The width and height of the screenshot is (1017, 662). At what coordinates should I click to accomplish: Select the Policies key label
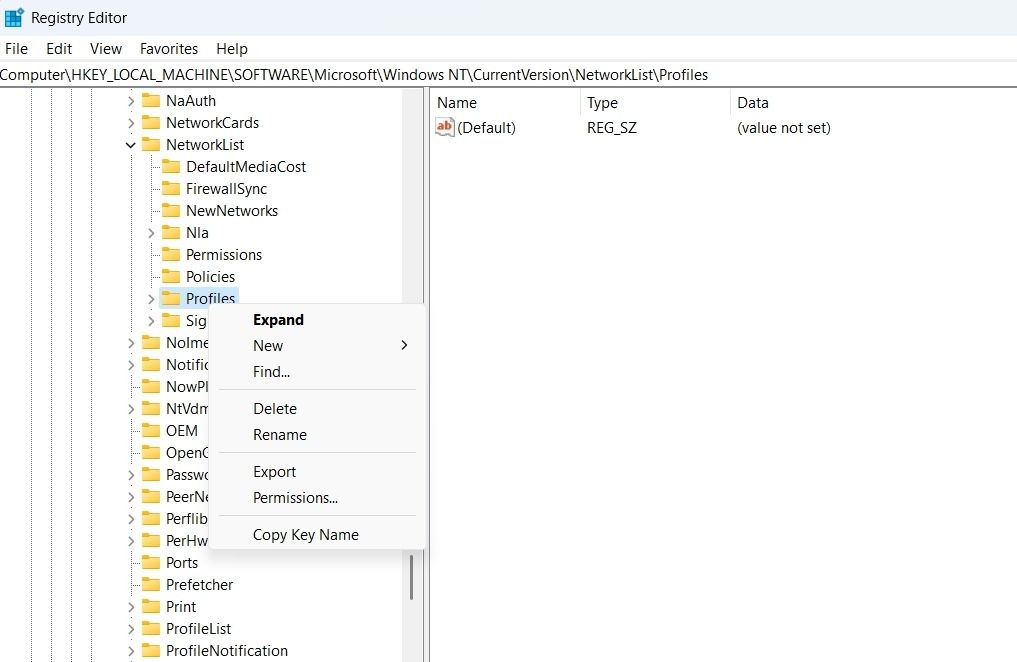(210, 277)
